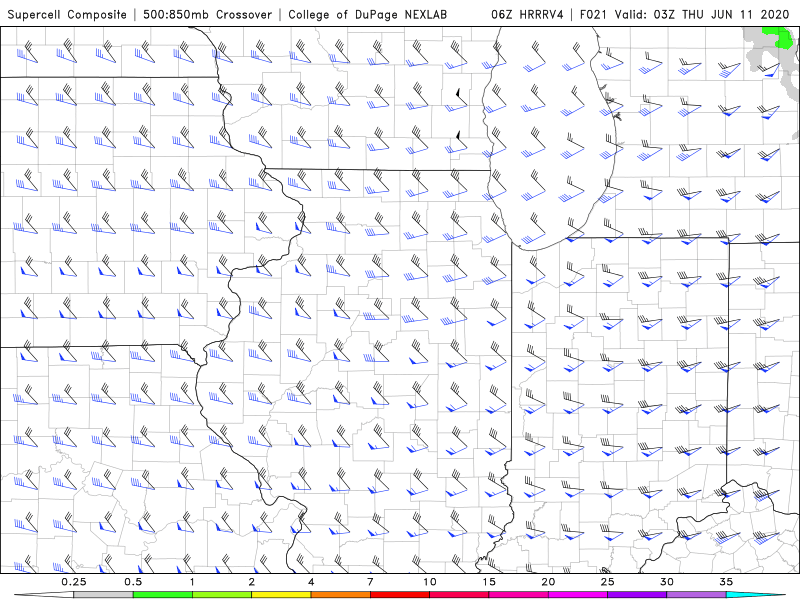Viewport: 800px width, 600px height.
Task: Click the bright green color bar segment
Action: pyautogui.click(x=163, y=595)
